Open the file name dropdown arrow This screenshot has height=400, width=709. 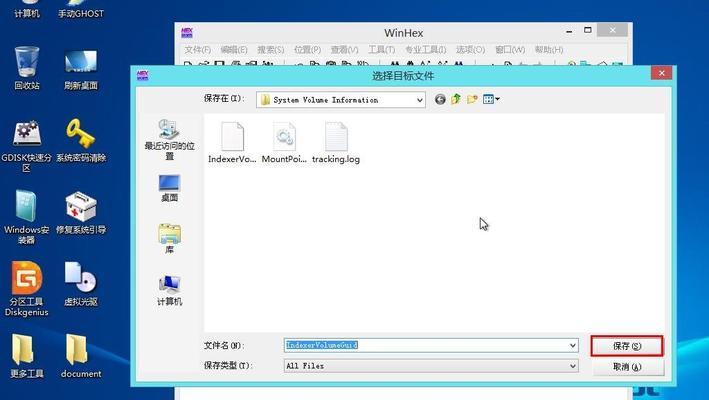pyautogui.click(x=572, y=345)
